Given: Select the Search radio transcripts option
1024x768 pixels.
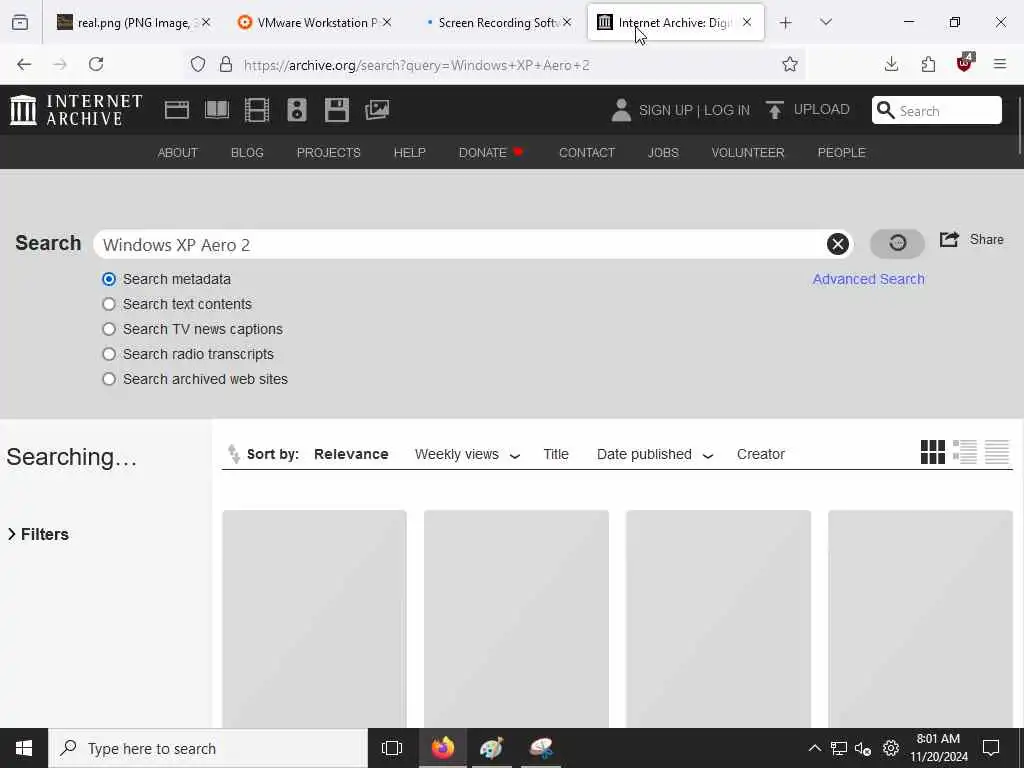Looking at the screenshot, I should (109, 354).
